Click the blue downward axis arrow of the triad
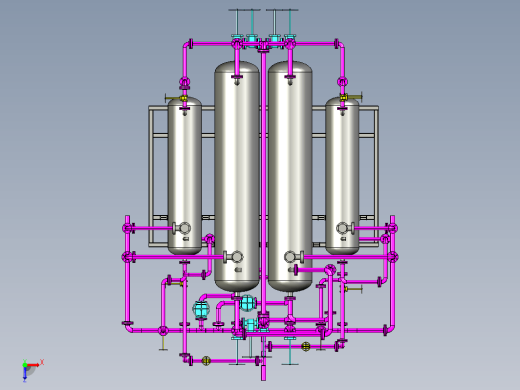This screenshot has height=390, width=520. pos(25,374)
